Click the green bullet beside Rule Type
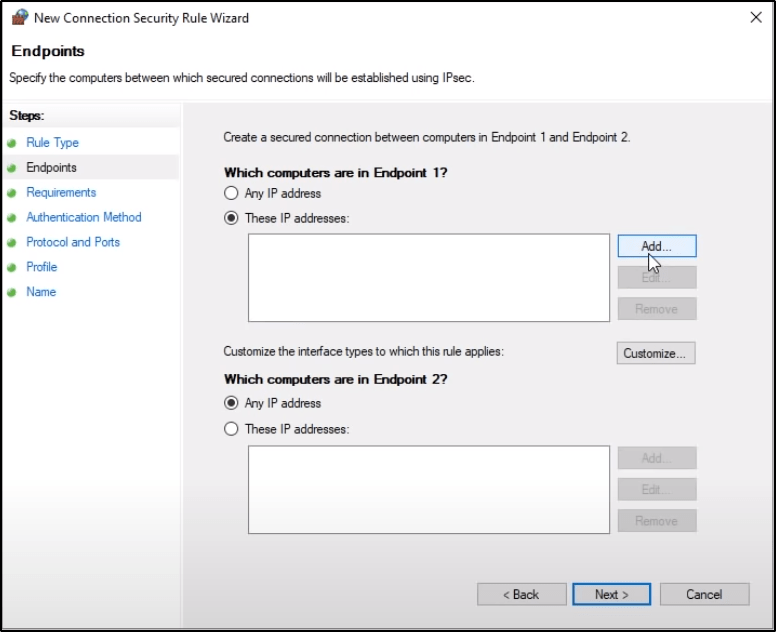The image size is (776, 632). pos(12,143)
